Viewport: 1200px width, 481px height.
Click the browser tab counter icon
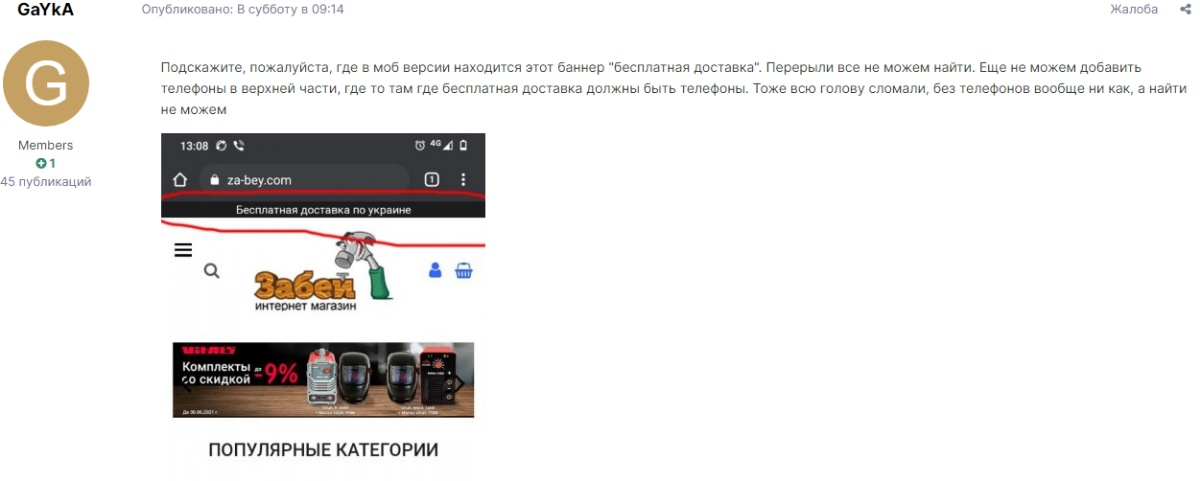[x=432, y=180]
